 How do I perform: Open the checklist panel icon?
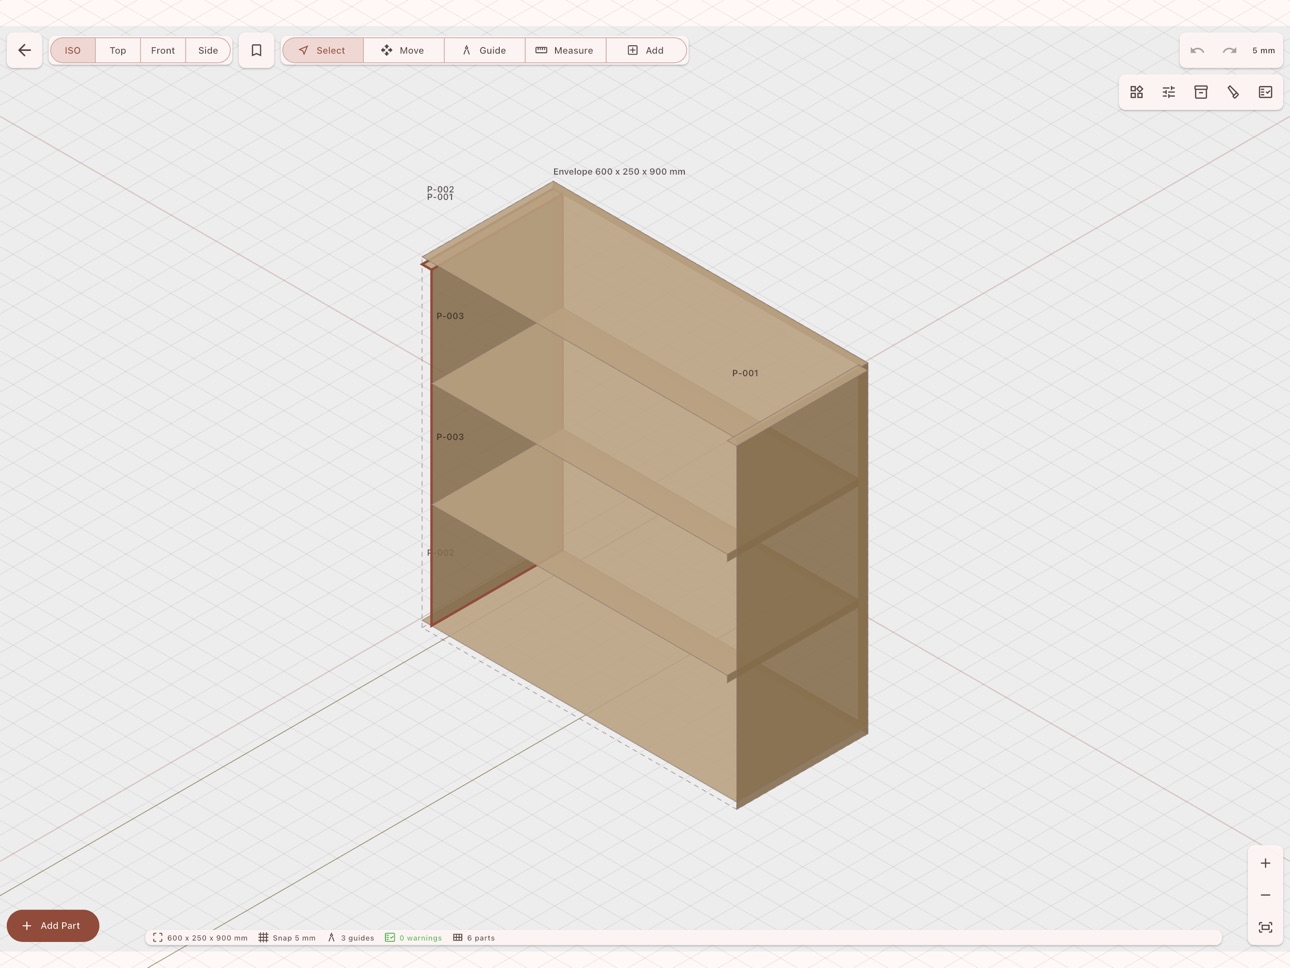coord(1265,92)
